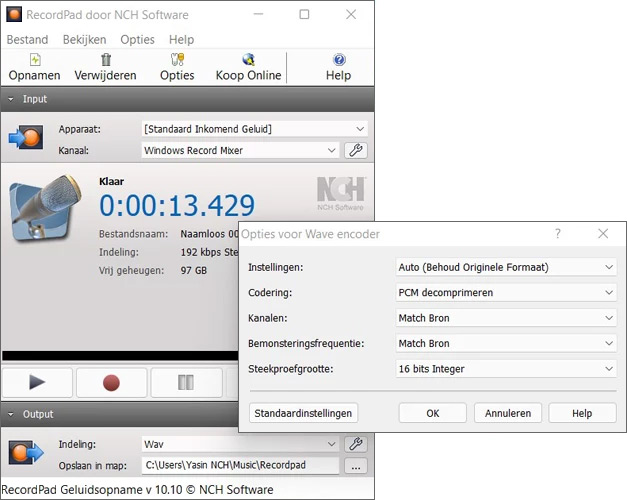Open the Bestand menu
The height and width of the screenshot is (500, 627).
point(27,40)
